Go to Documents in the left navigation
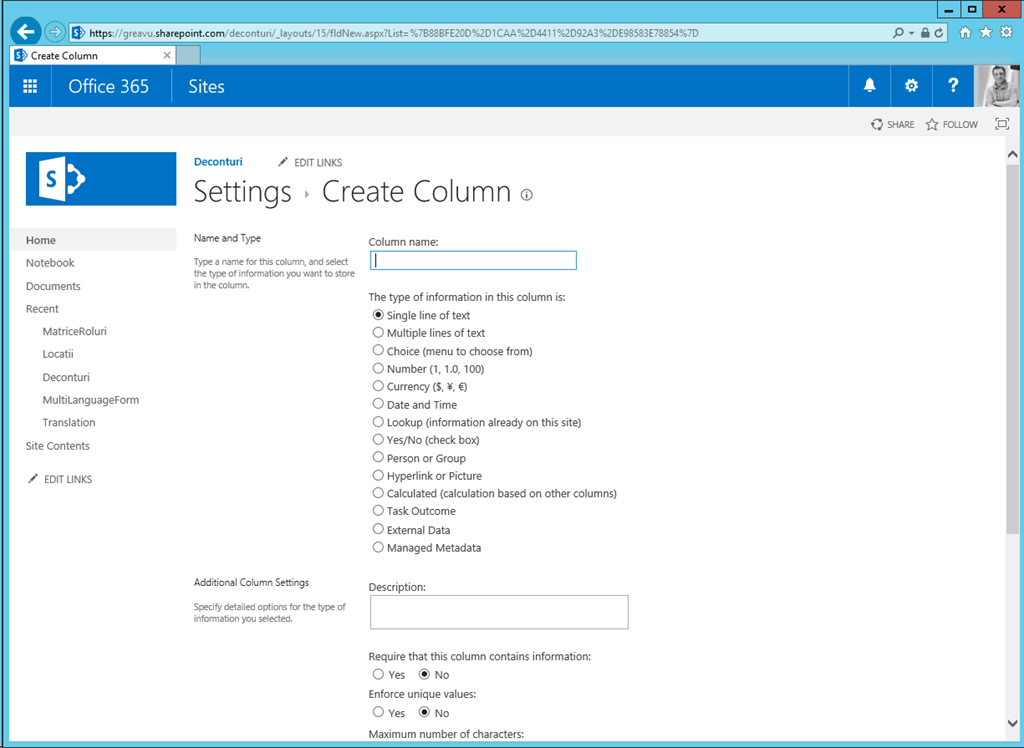 pyautogui.click(x=53, y=286)
